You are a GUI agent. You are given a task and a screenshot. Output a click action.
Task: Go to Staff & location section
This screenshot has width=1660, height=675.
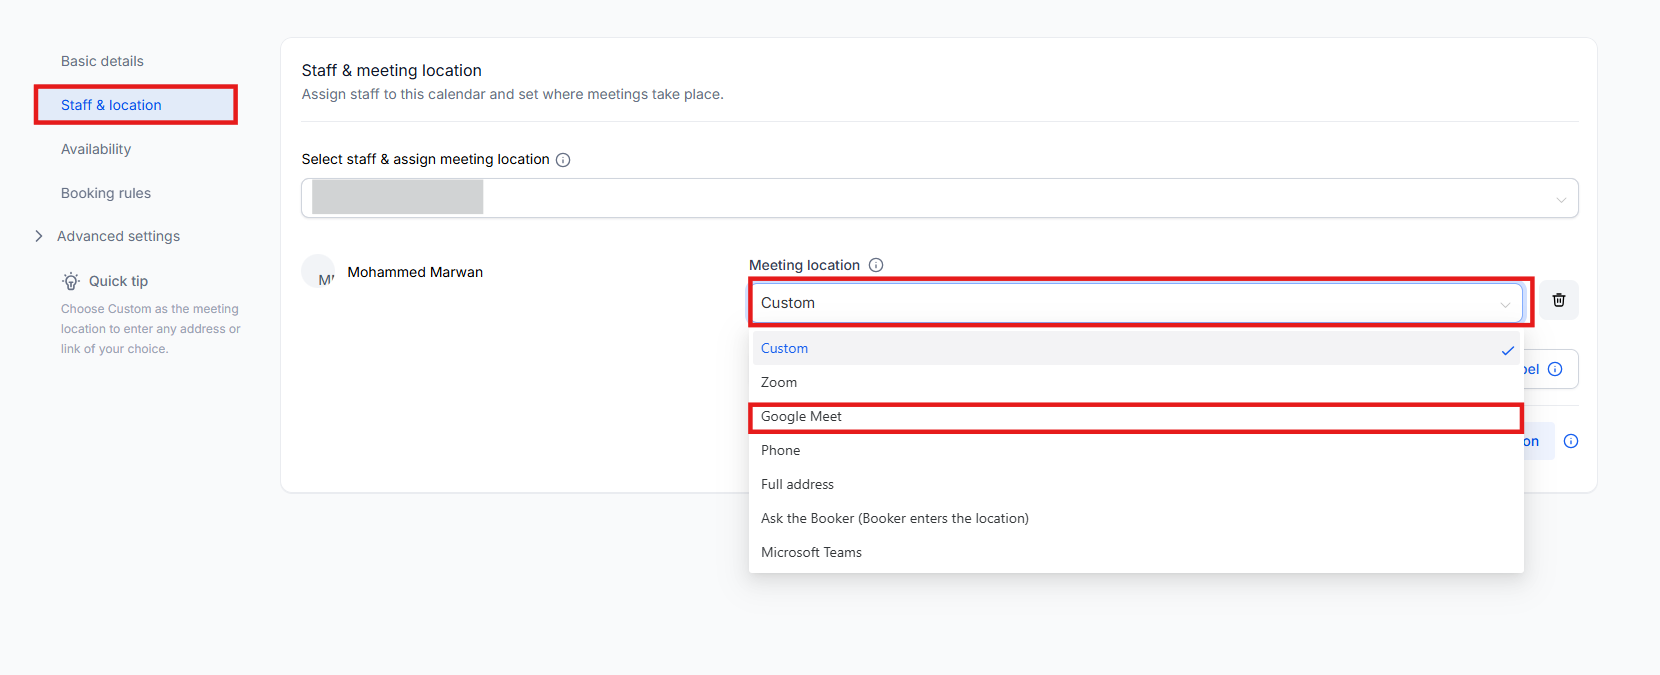111,105
